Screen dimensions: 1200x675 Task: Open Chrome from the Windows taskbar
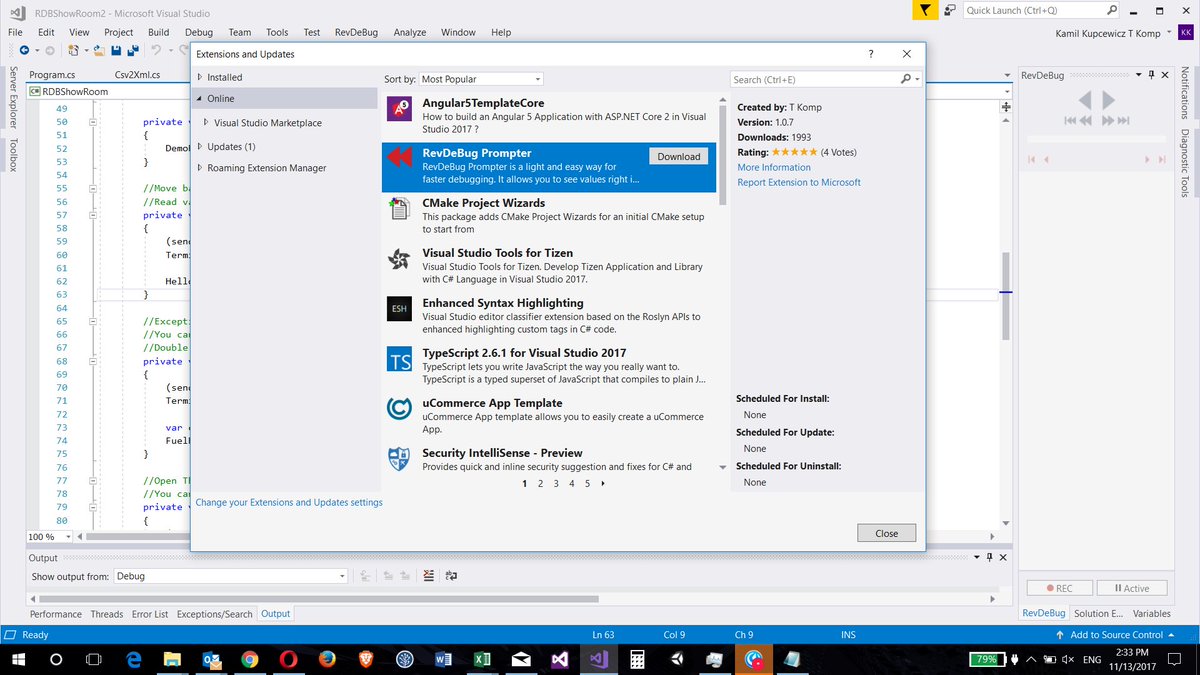[249, 660]
